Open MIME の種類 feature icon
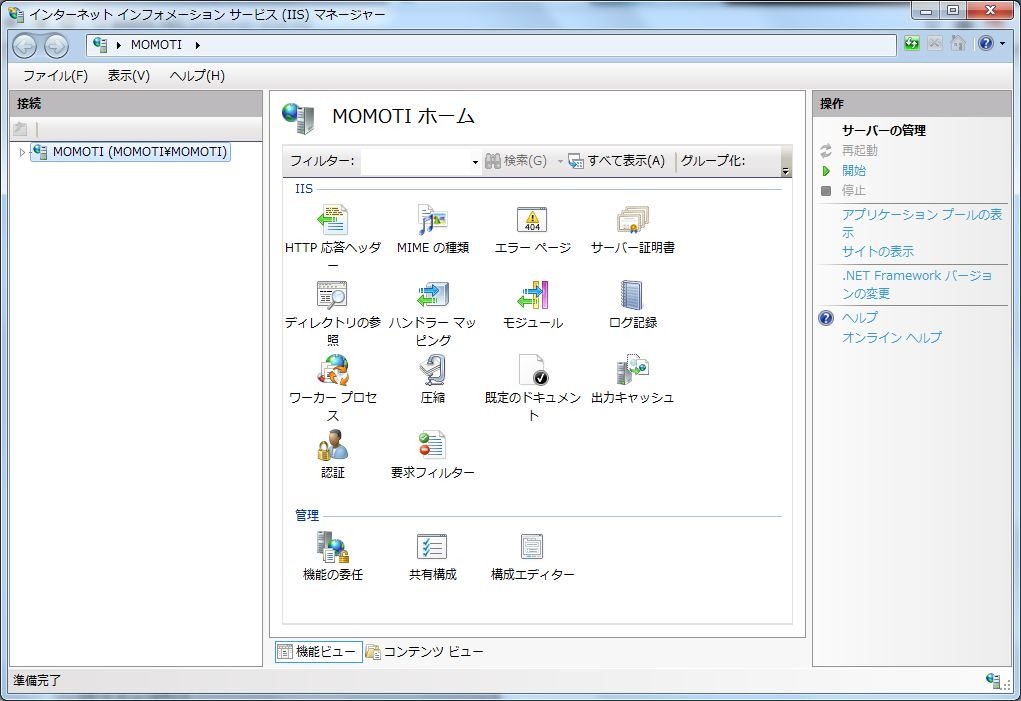1021x701 pixels. [x=432, y=220]
